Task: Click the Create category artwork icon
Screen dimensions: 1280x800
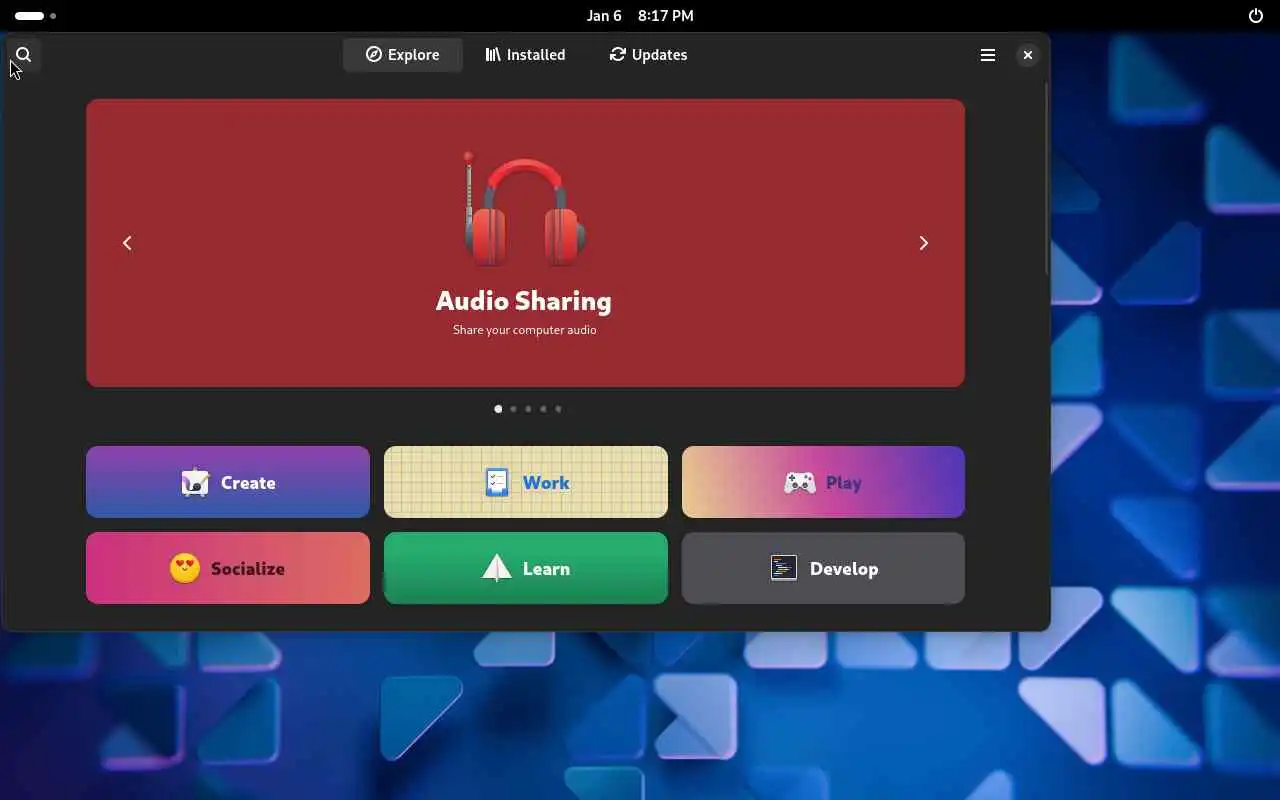Action: click(x=195, y=482)
